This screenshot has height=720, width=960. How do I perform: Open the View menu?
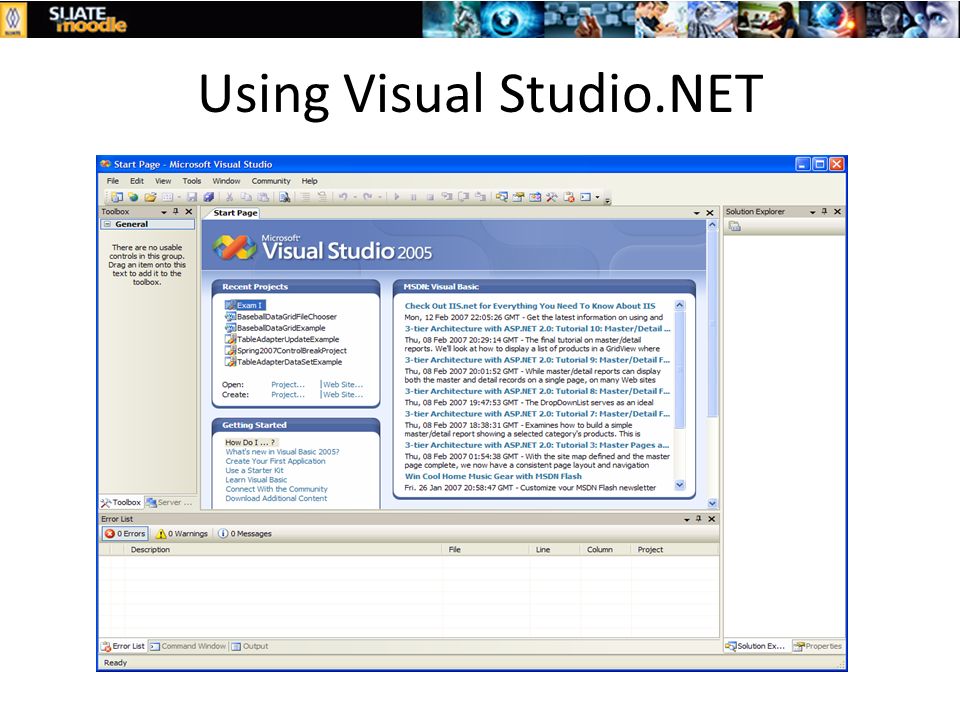point(163,181)
